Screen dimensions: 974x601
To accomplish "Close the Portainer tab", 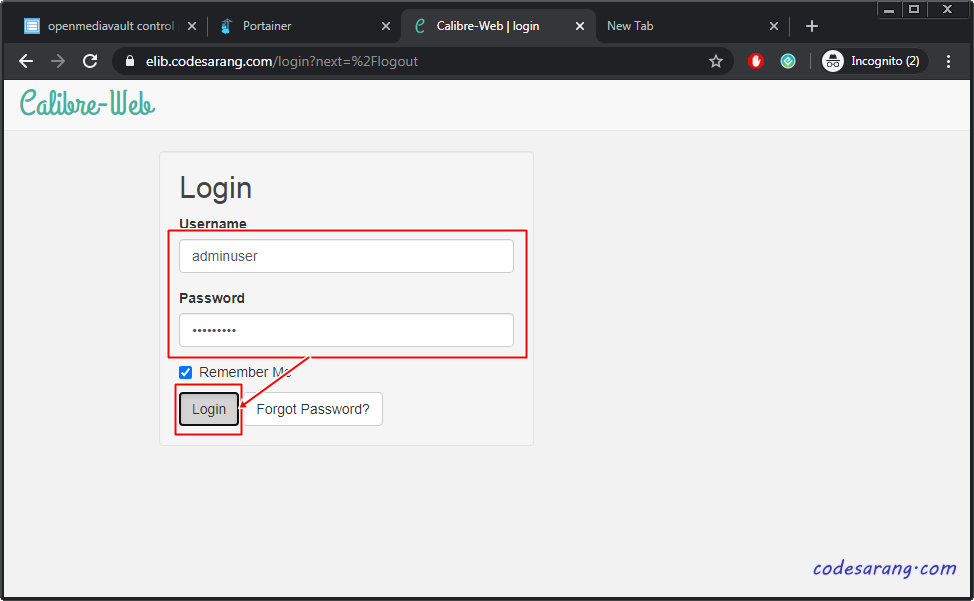I will tap(386, 26).
